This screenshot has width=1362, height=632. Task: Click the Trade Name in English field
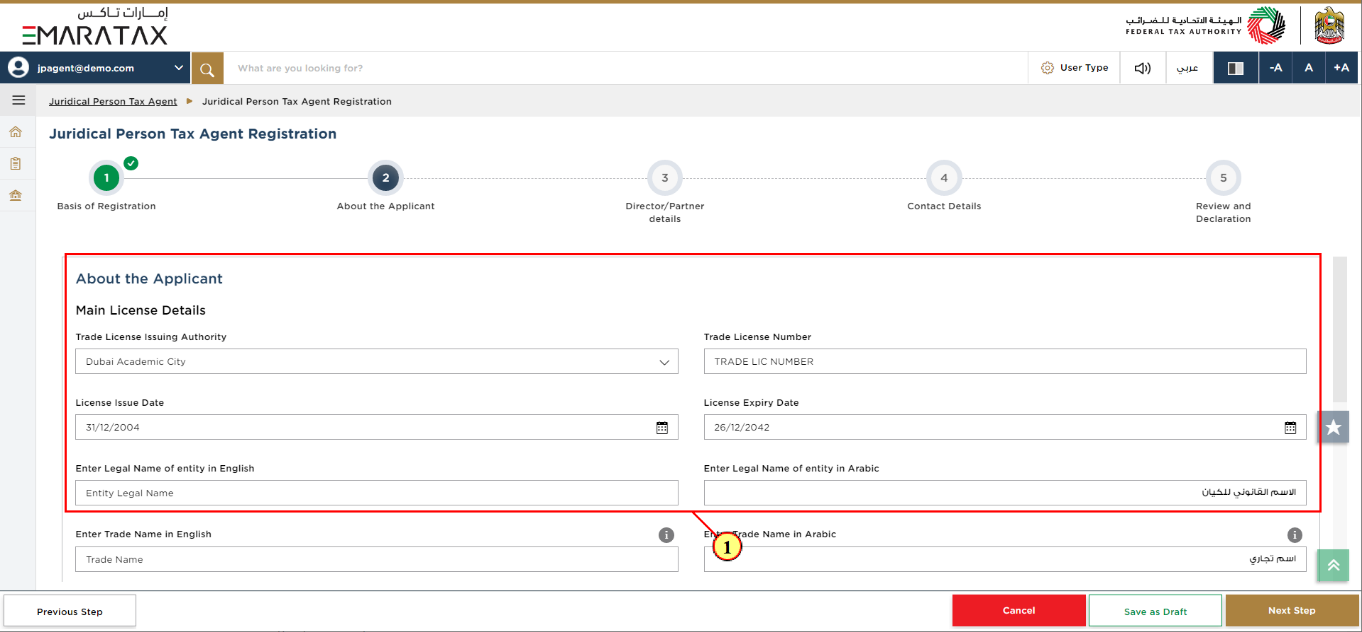coord(377,559)
